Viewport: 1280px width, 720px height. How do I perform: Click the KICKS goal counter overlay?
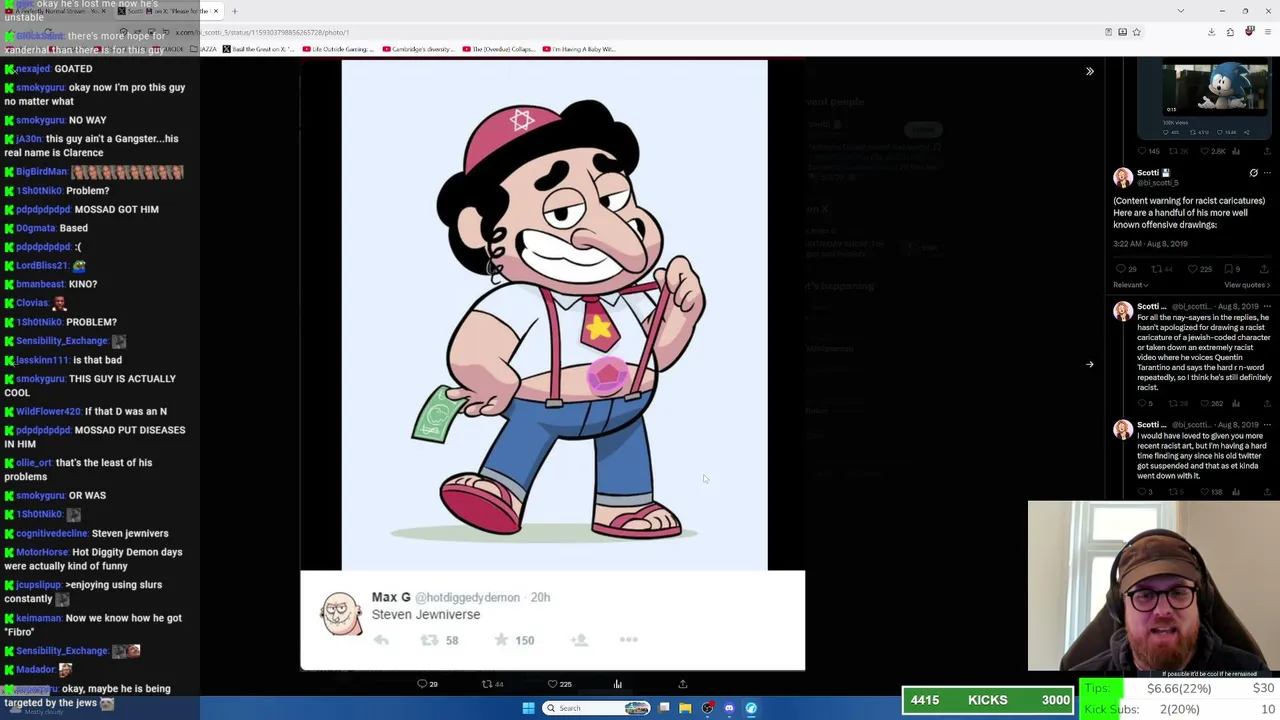pos(988,700)
